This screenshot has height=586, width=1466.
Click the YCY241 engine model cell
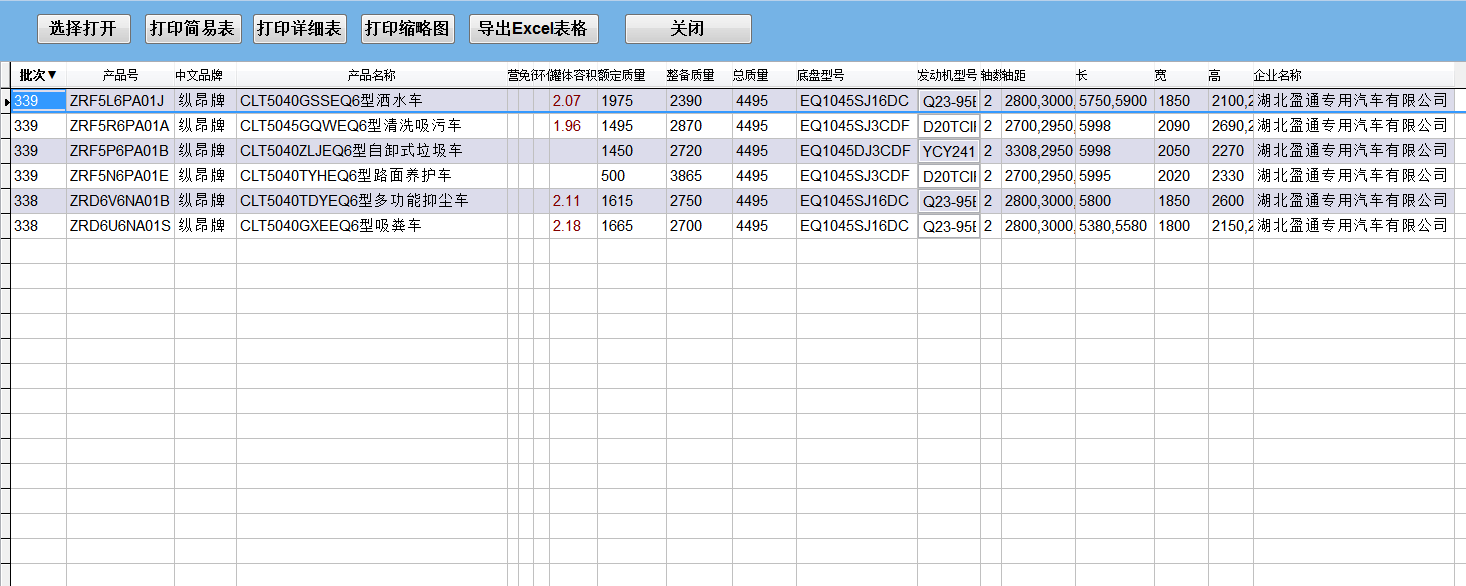click(x=948, y=151)
